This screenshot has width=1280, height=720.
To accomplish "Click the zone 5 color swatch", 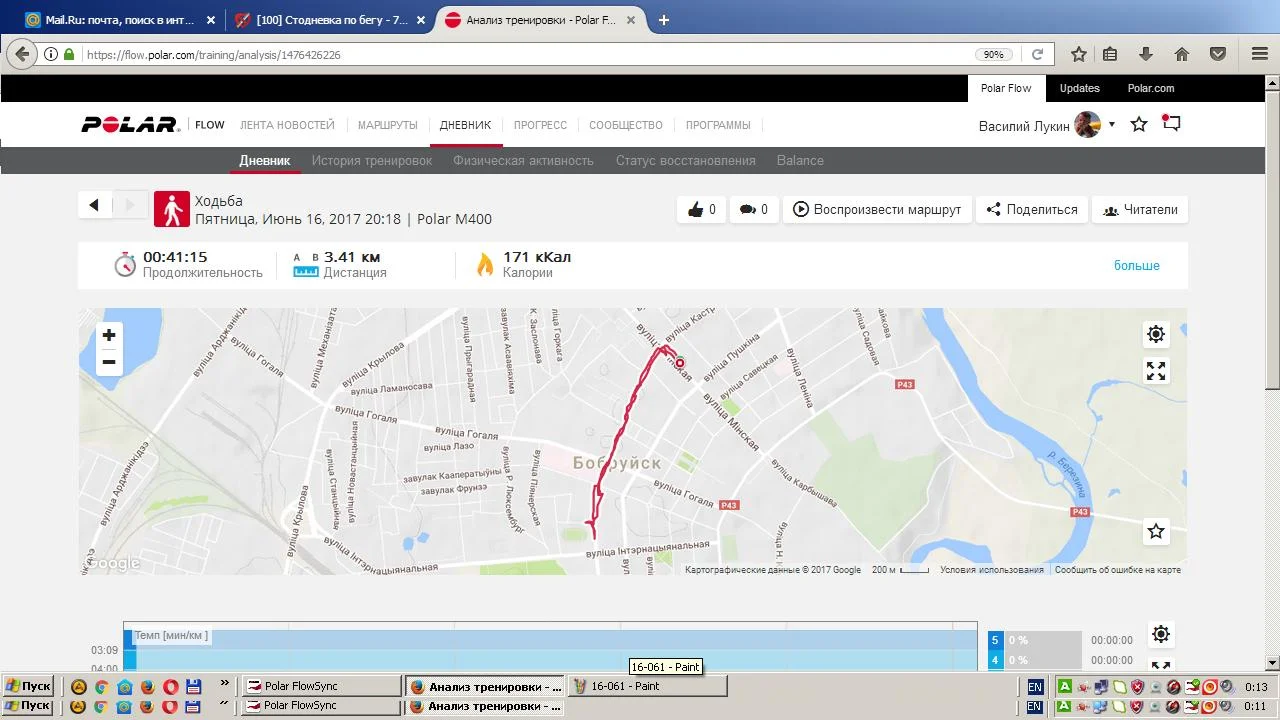I will tap(995, 640).
